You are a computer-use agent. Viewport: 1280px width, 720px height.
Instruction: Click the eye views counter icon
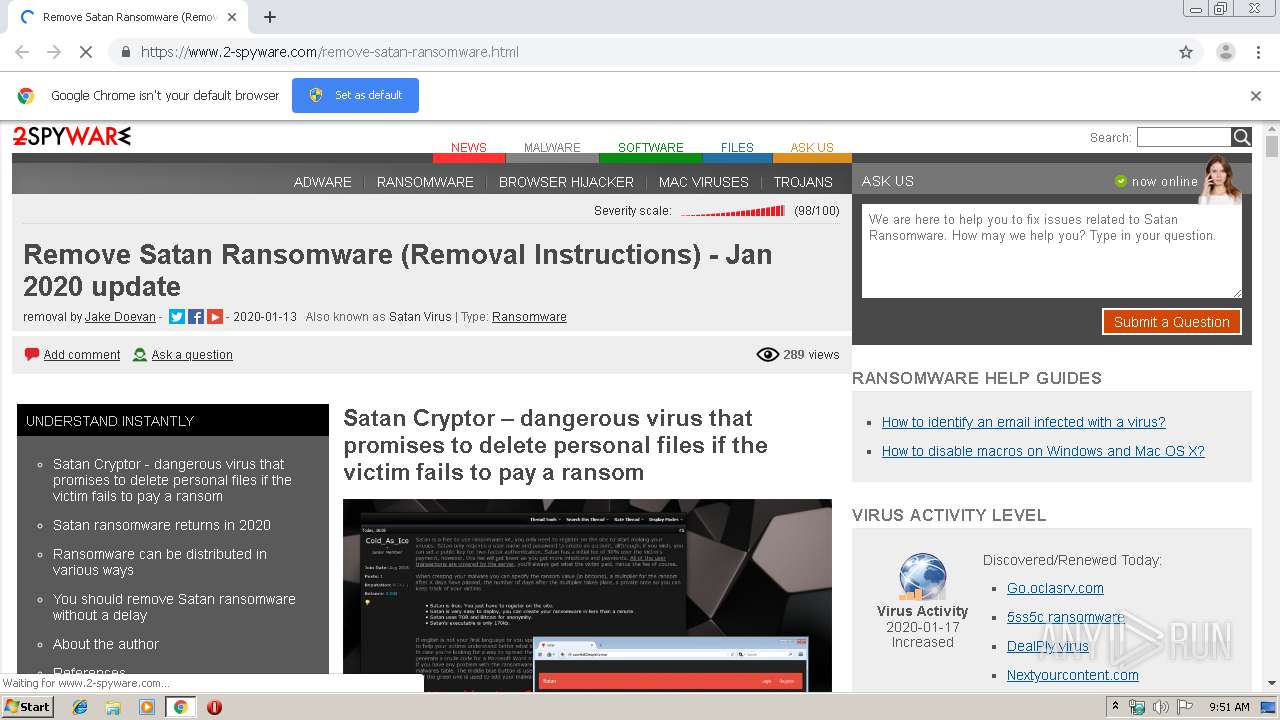click(x=767, y=355)
